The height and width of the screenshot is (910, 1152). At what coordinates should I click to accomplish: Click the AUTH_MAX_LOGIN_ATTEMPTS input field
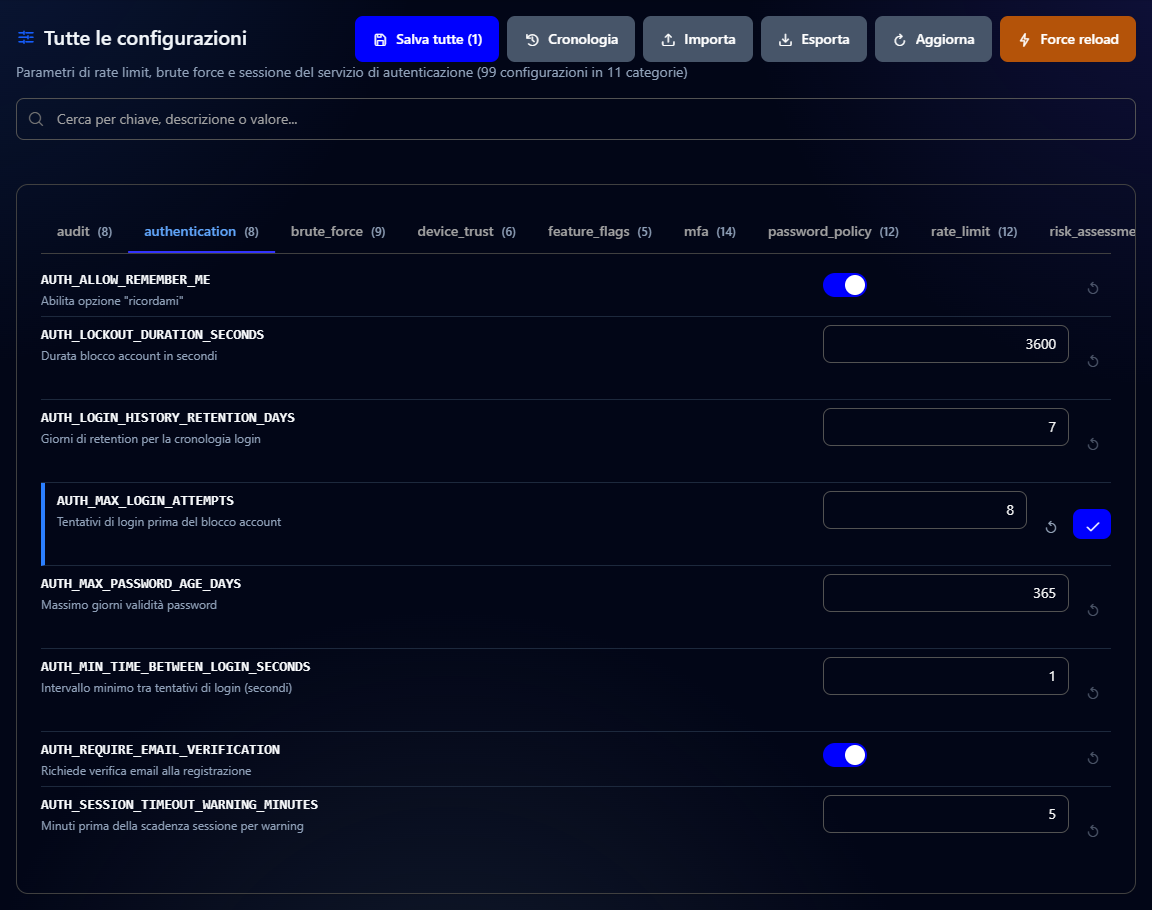click(x=924, y=510)
